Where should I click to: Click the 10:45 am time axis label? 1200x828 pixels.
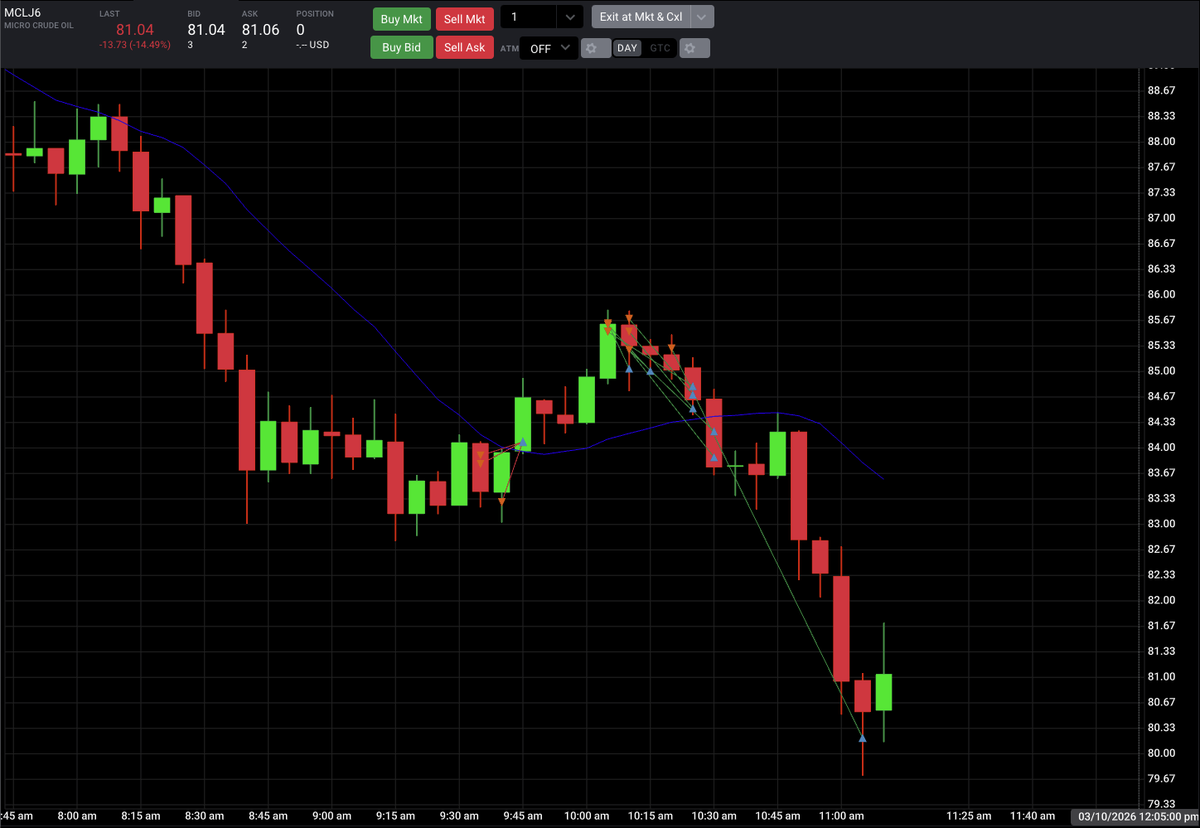pos(778,816)
